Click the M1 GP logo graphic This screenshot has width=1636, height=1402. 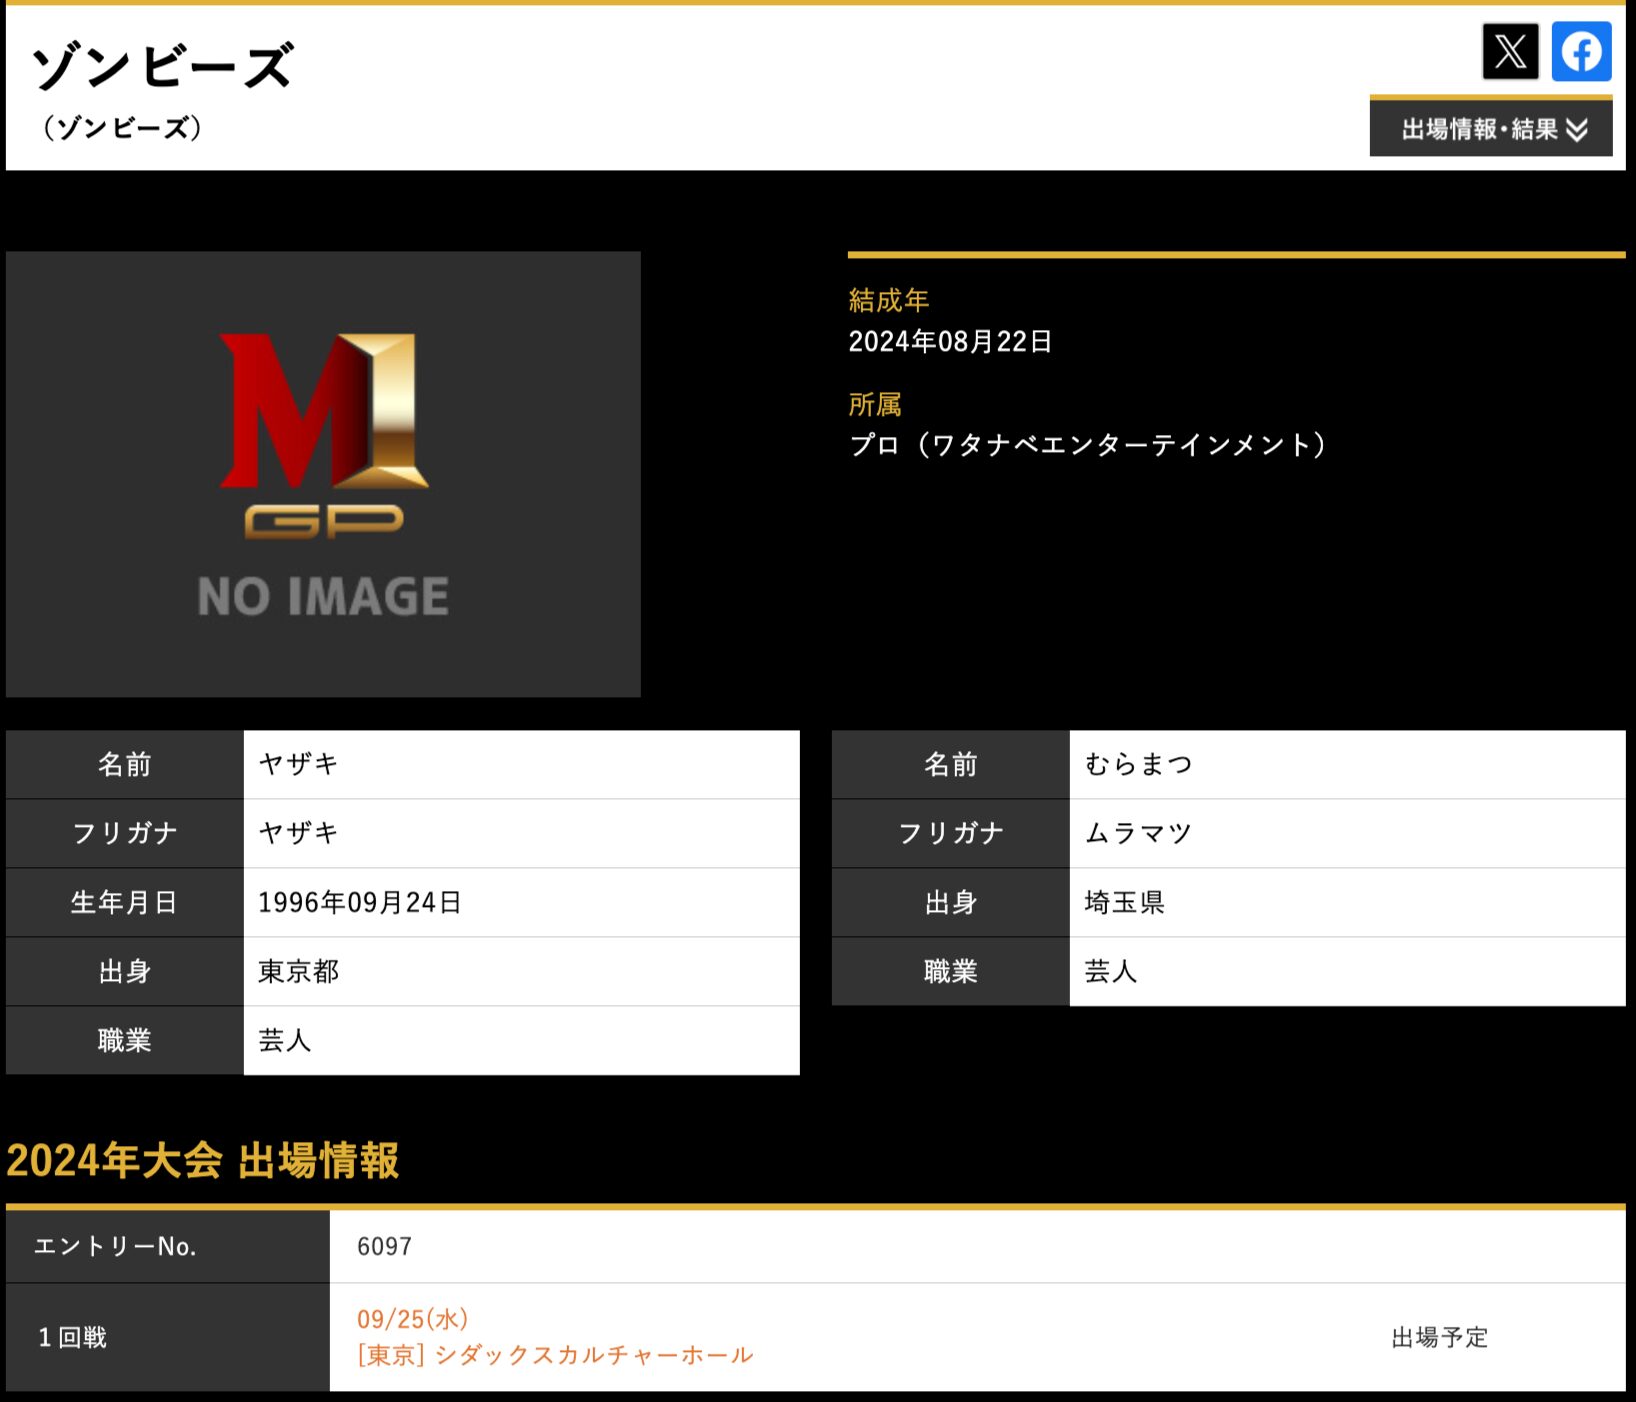click(324, 434)
